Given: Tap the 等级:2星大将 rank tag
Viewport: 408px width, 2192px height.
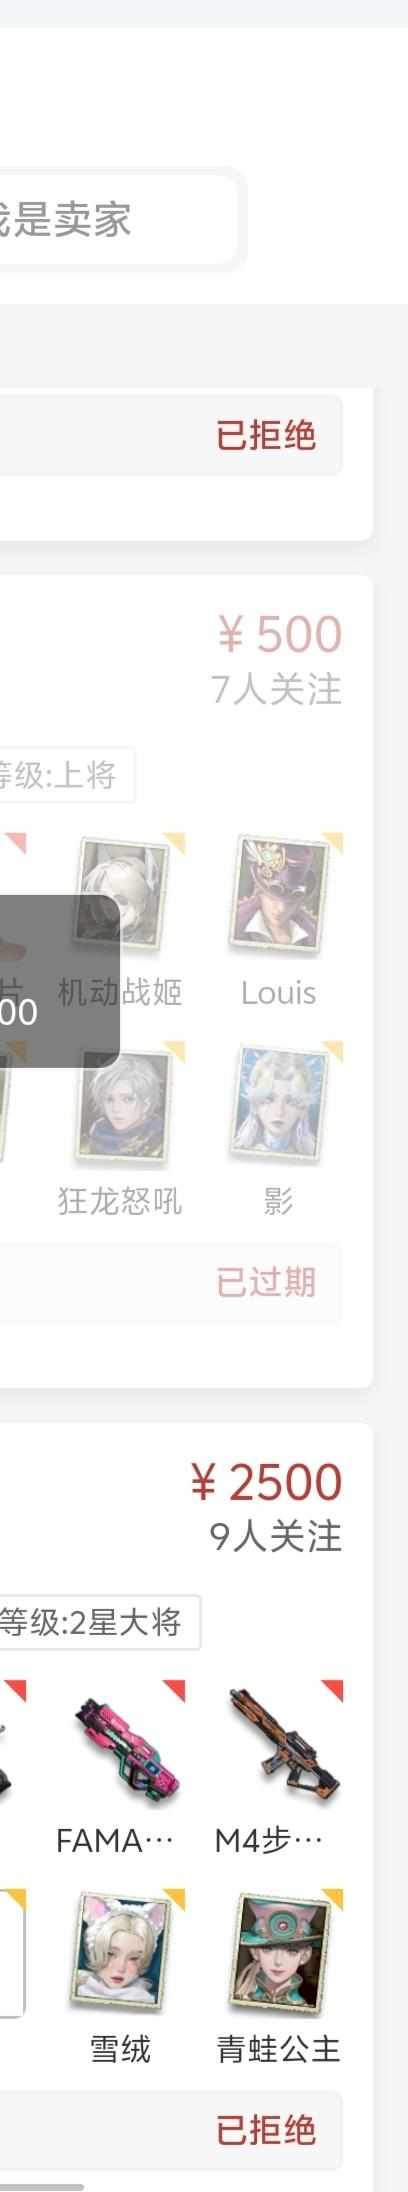Looking at the screenshot, I should pos(98,1622).
